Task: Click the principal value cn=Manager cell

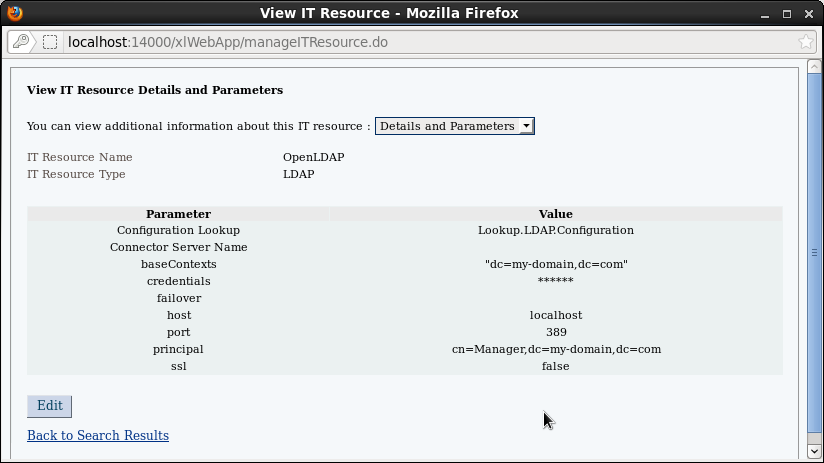Action: [556, 349]
